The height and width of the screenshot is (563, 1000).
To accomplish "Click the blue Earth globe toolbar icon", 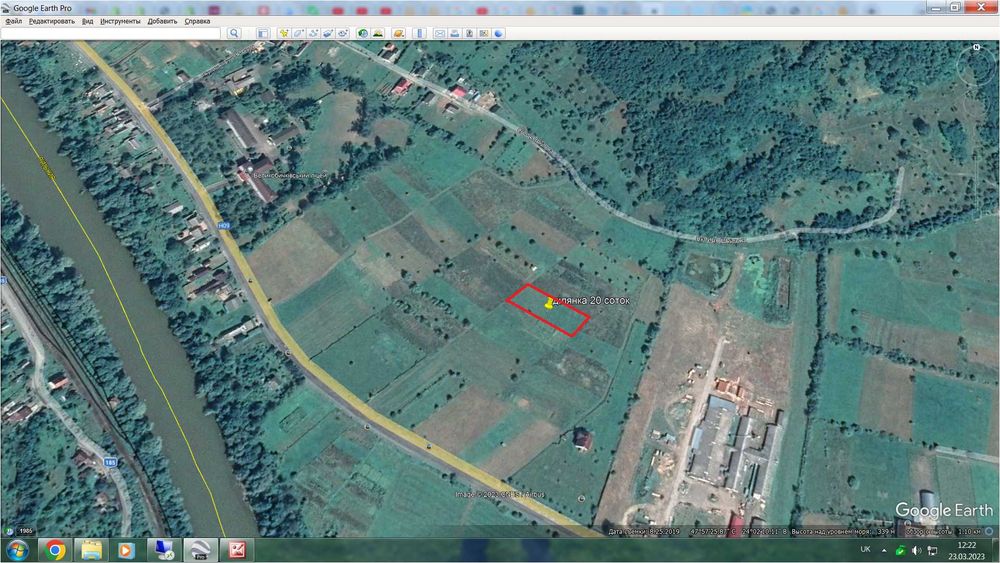I will tap(499, 33).
